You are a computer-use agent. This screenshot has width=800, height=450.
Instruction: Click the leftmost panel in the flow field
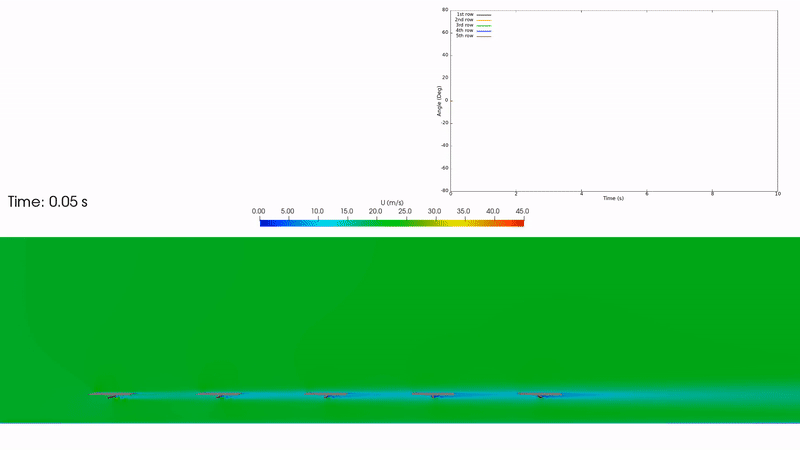click(x=112, y=395)
